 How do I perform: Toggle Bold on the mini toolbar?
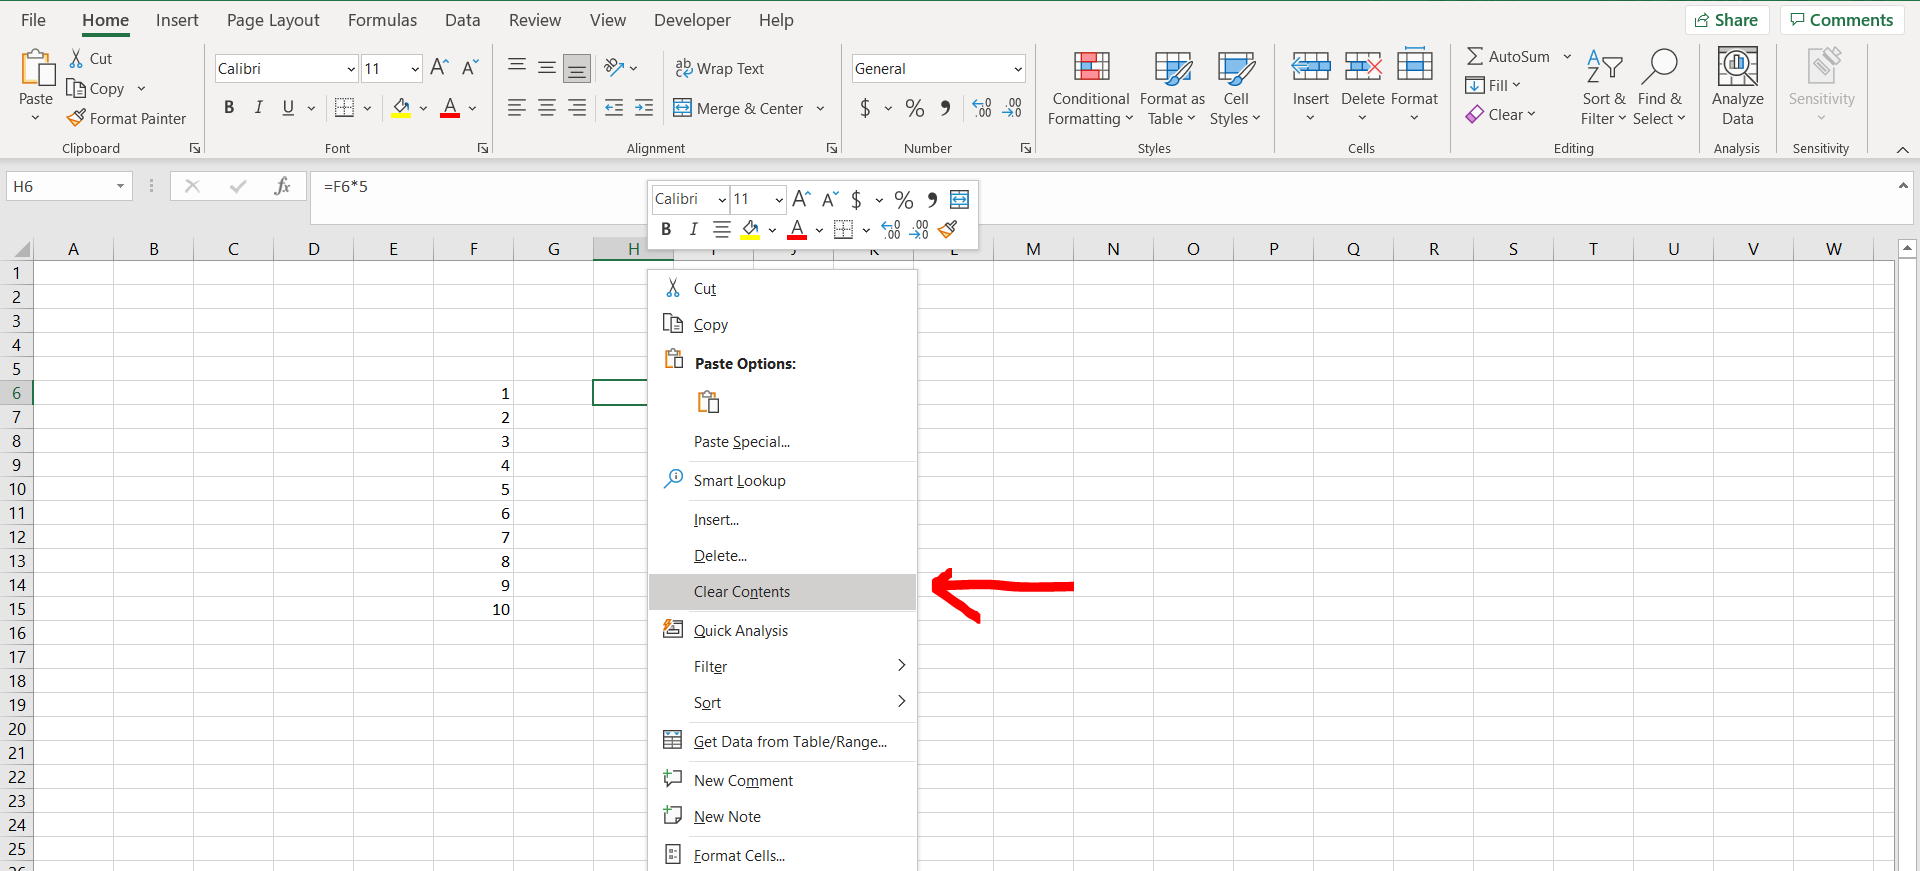pos(666,230)
